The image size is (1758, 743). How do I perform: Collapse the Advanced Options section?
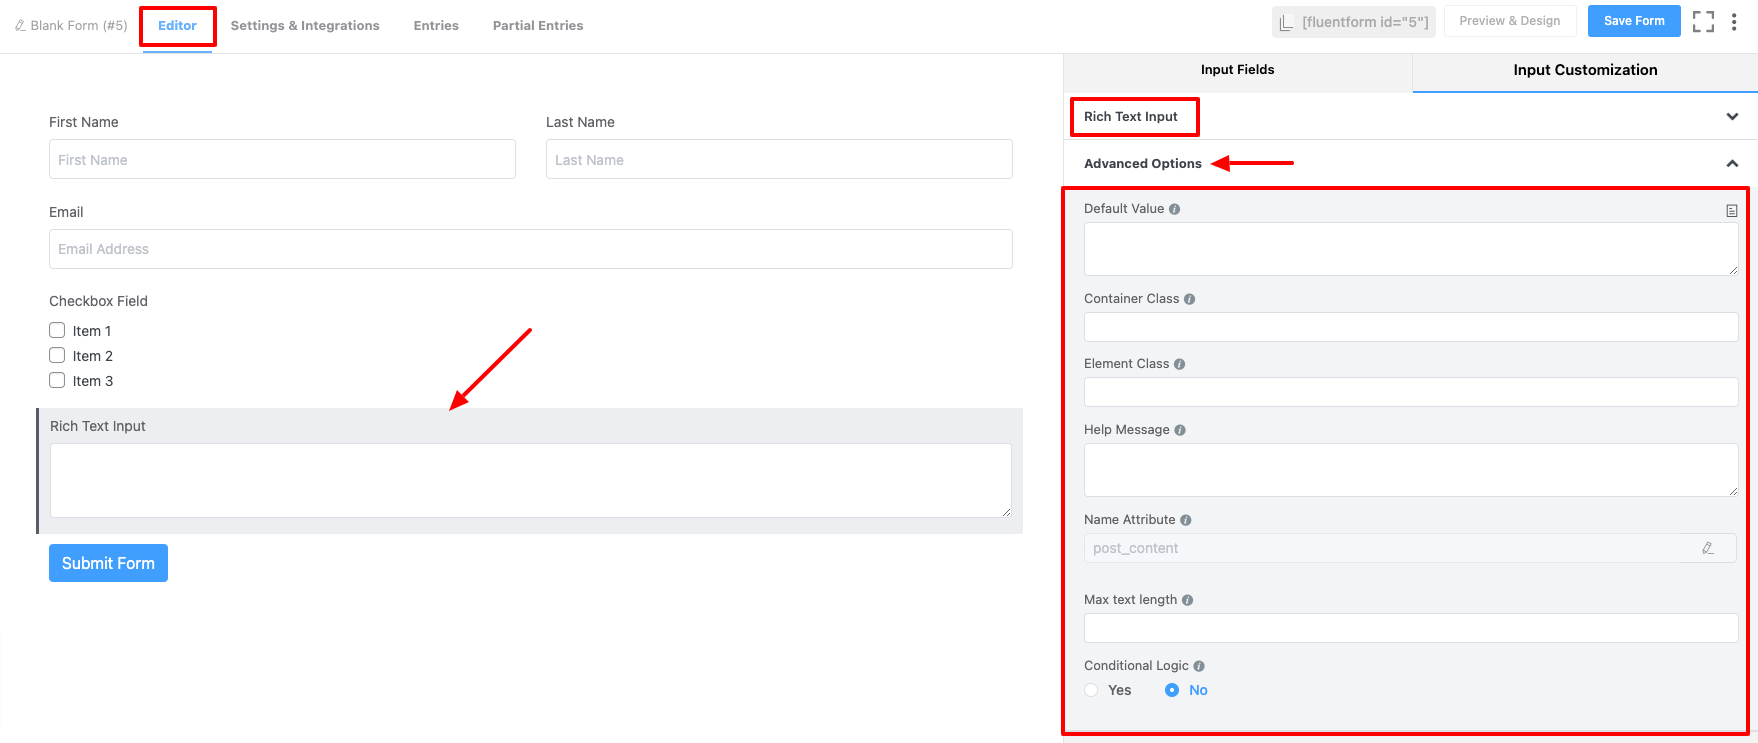(x=1732, y=164)
